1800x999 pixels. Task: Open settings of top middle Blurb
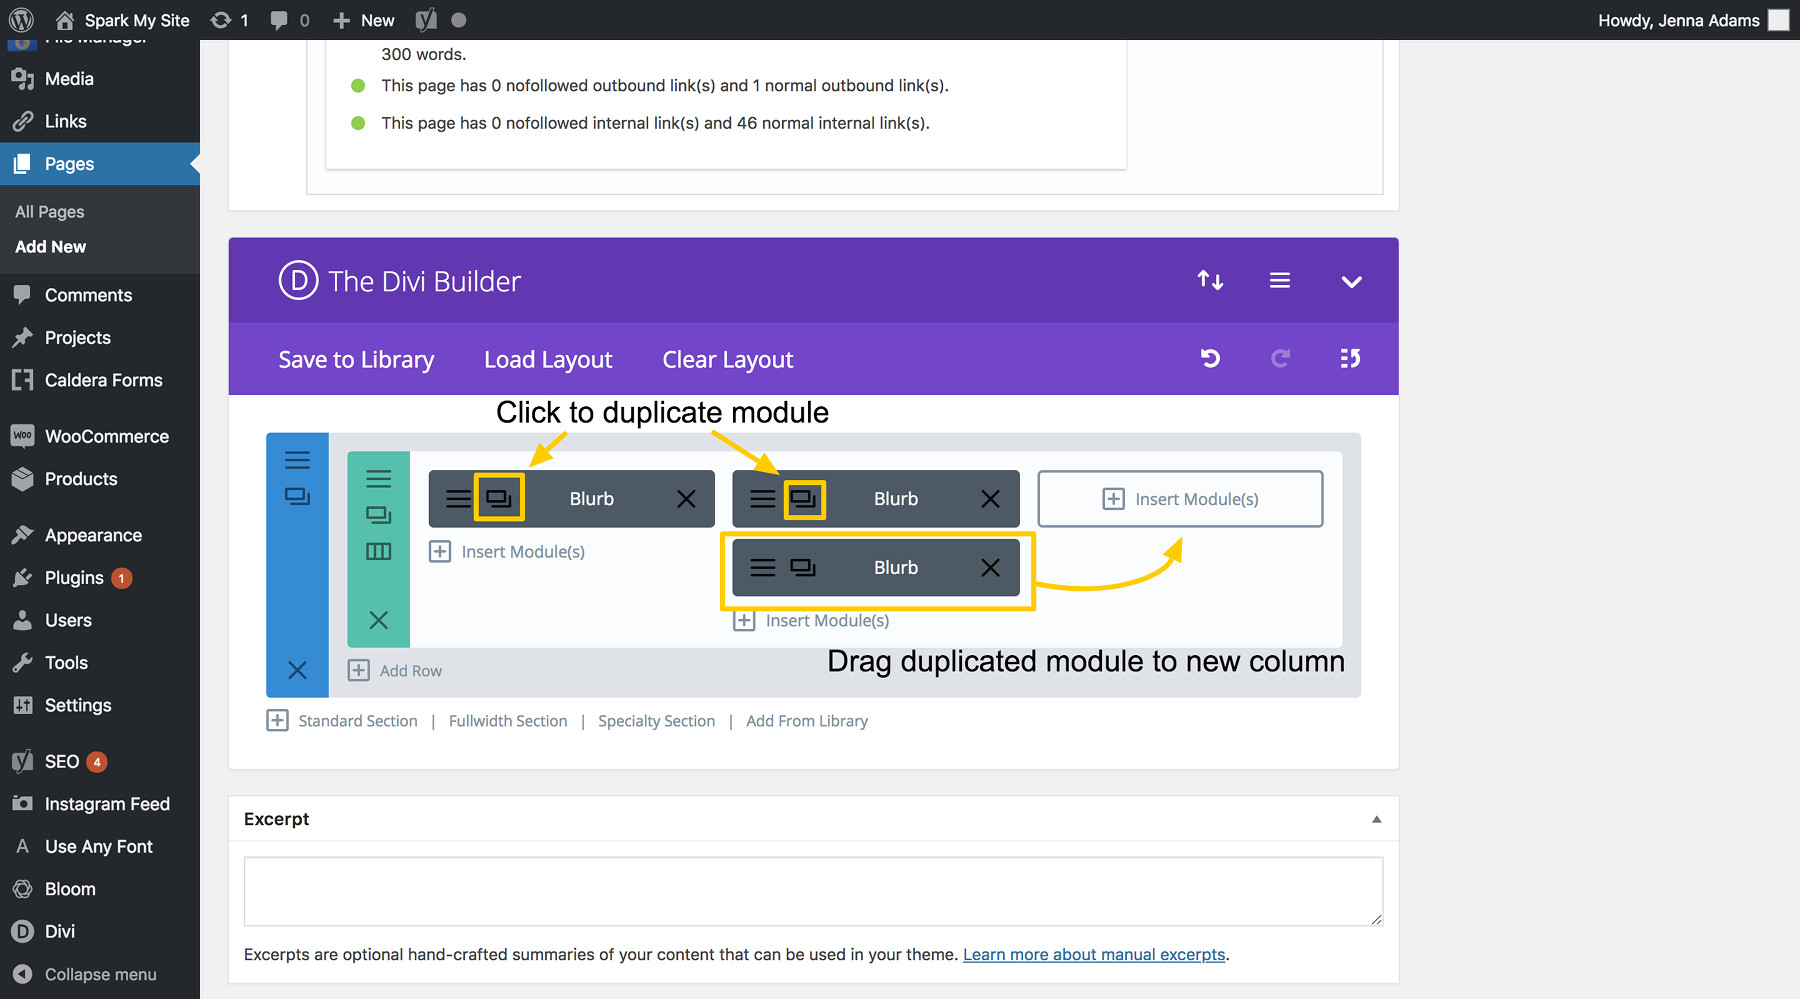tap(762, 499)
